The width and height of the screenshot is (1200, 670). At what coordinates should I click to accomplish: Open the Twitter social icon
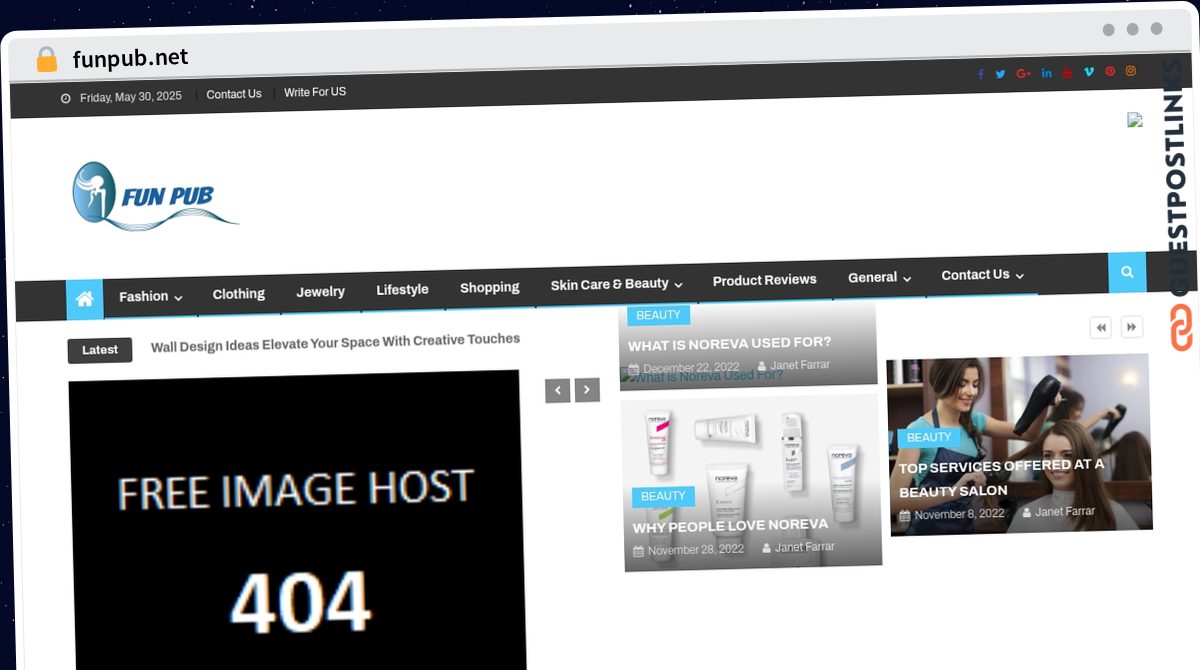pos(1001,72)
